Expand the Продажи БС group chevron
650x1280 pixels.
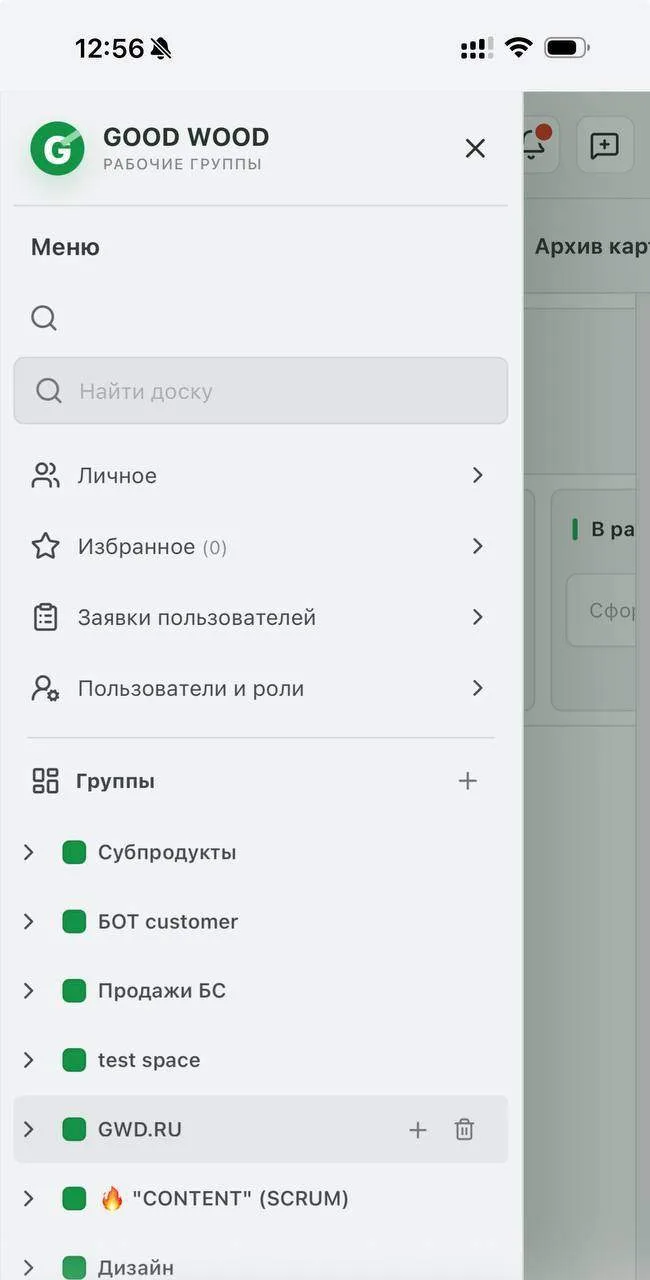[29, 991]
